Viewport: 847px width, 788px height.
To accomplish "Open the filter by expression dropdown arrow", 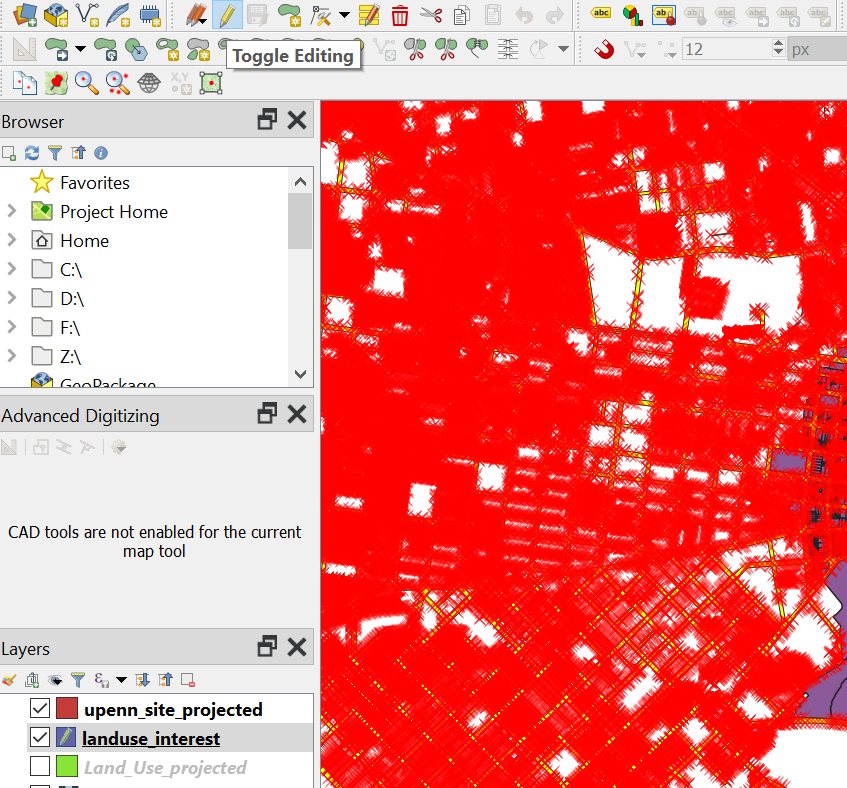I will 122,680.
